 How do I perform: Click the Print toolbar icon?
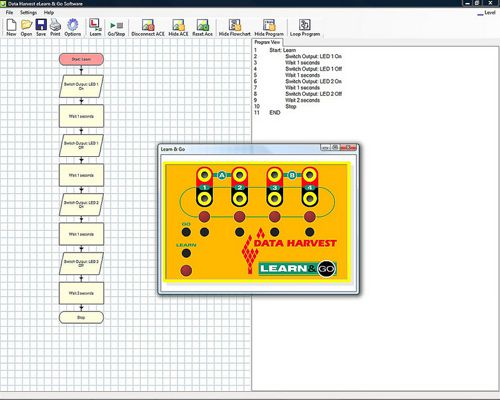(x=55, y=27)
